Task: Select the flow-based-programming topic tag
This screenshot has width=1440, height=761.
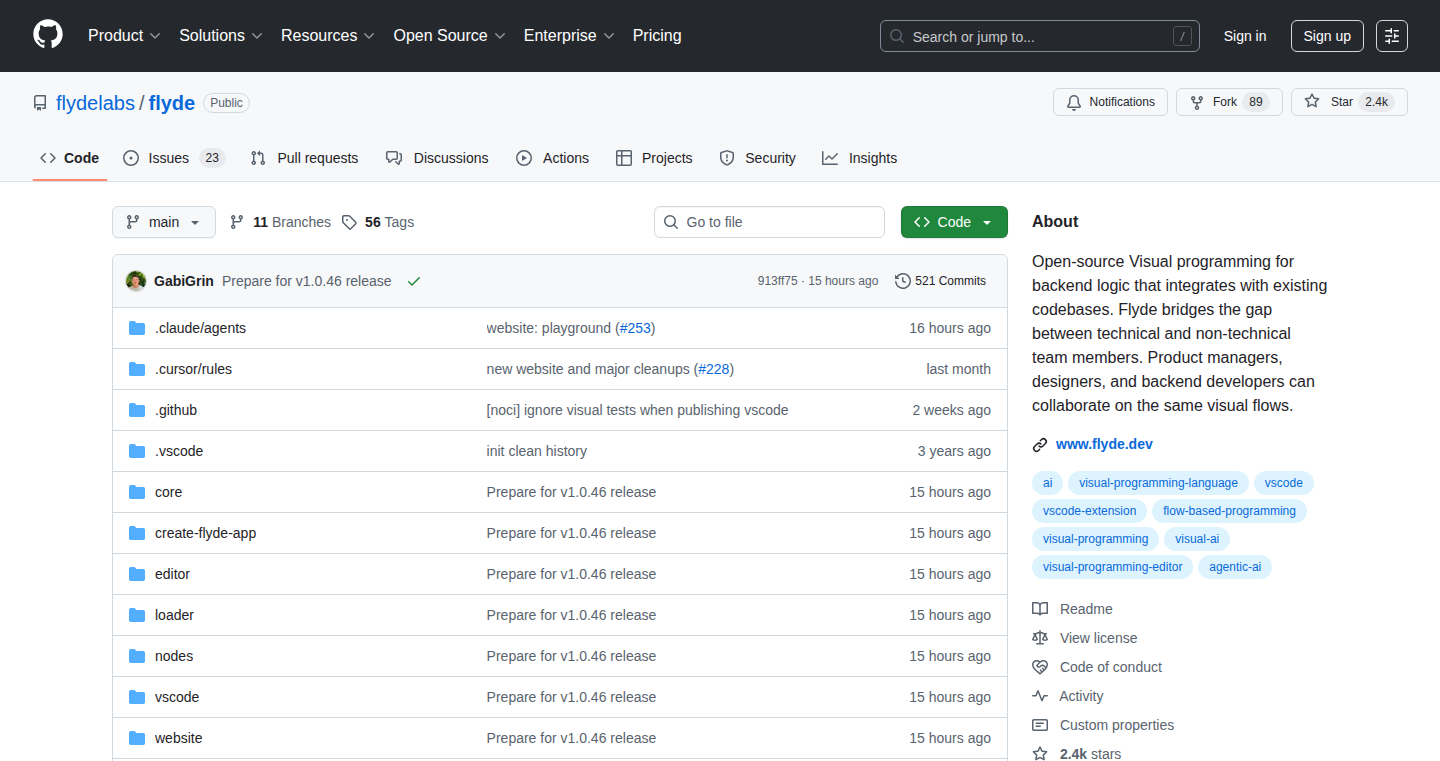Action: click(x=1228, y=511)
